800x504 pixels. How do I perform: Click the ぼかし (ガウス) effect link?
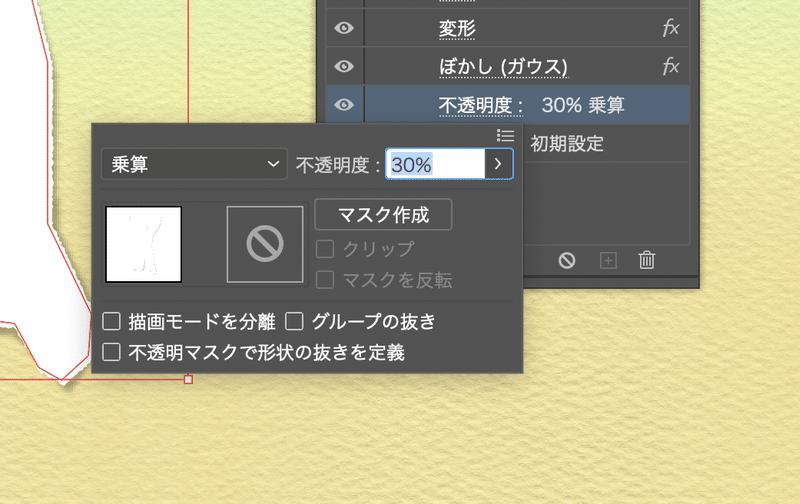pos(503,67)
